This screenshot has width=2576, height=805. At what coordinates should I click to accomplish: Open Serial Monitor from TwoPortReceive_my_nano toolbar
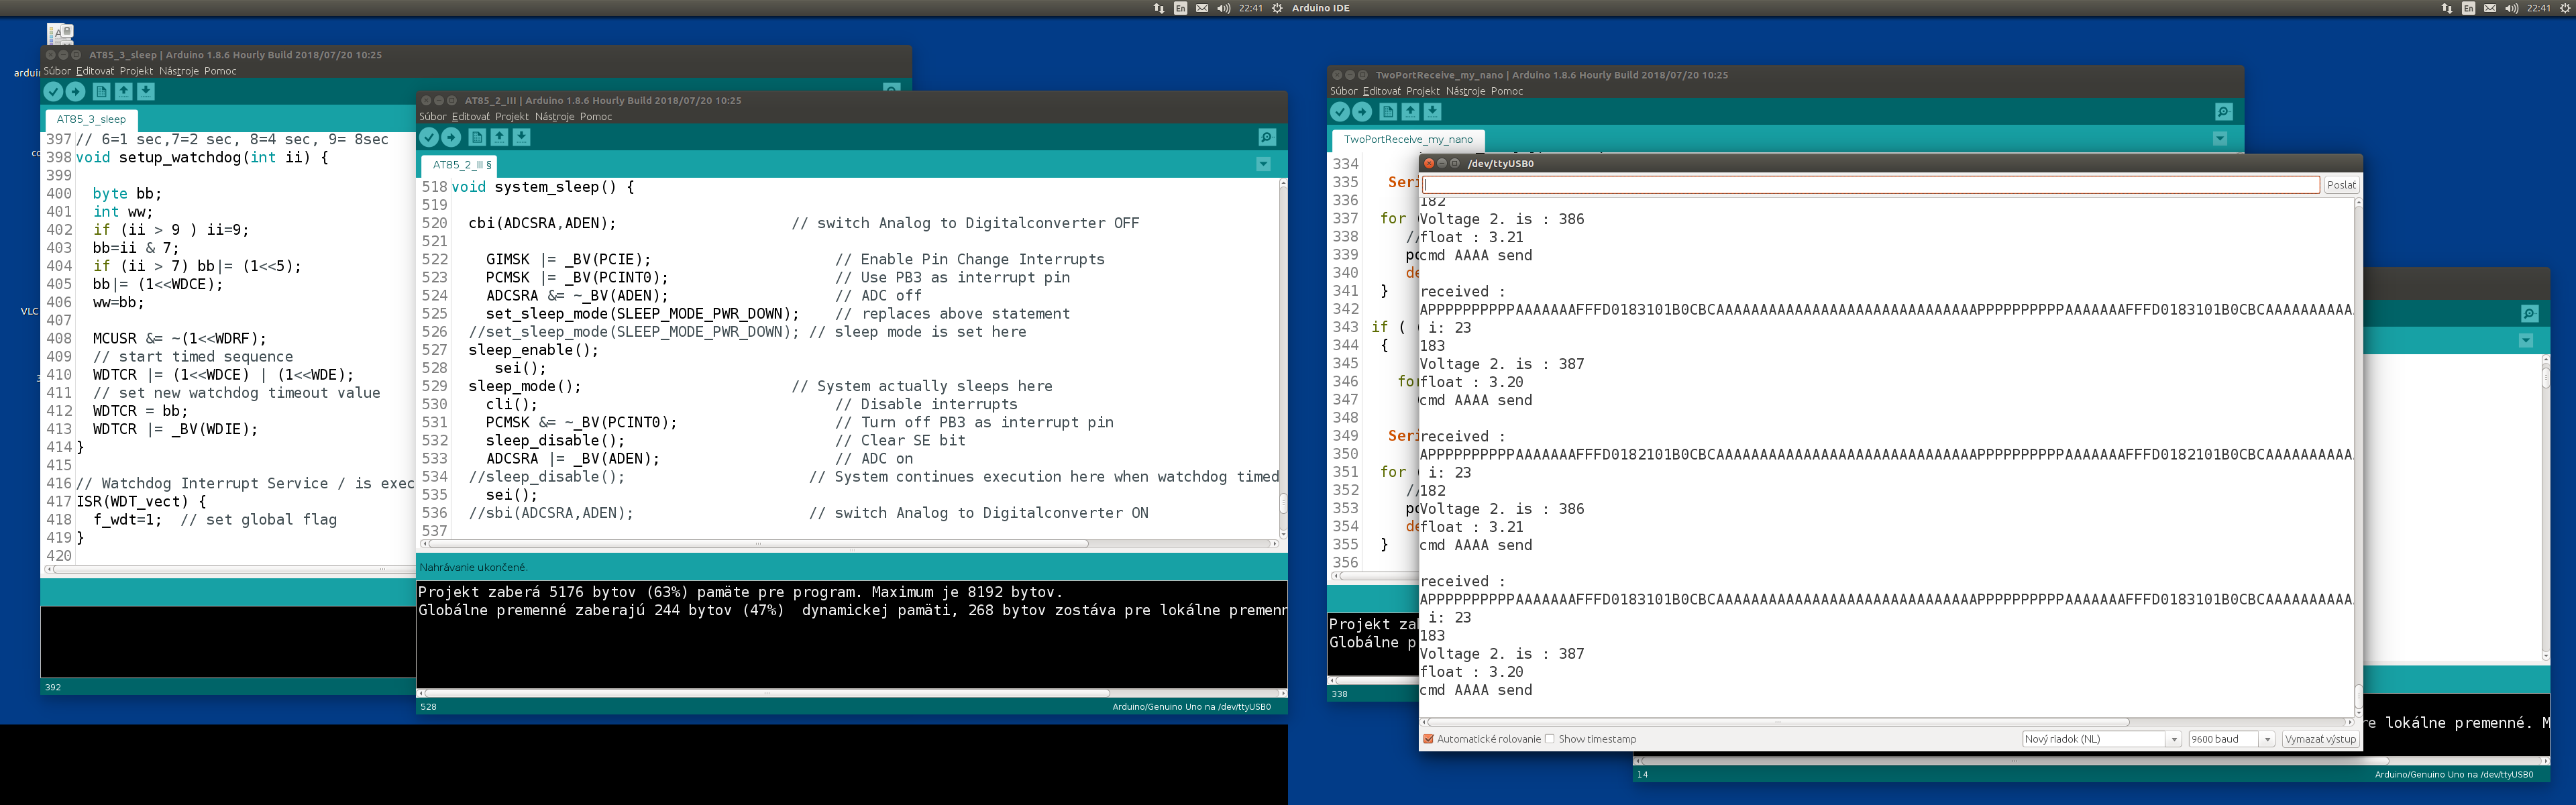point(2223,112)
